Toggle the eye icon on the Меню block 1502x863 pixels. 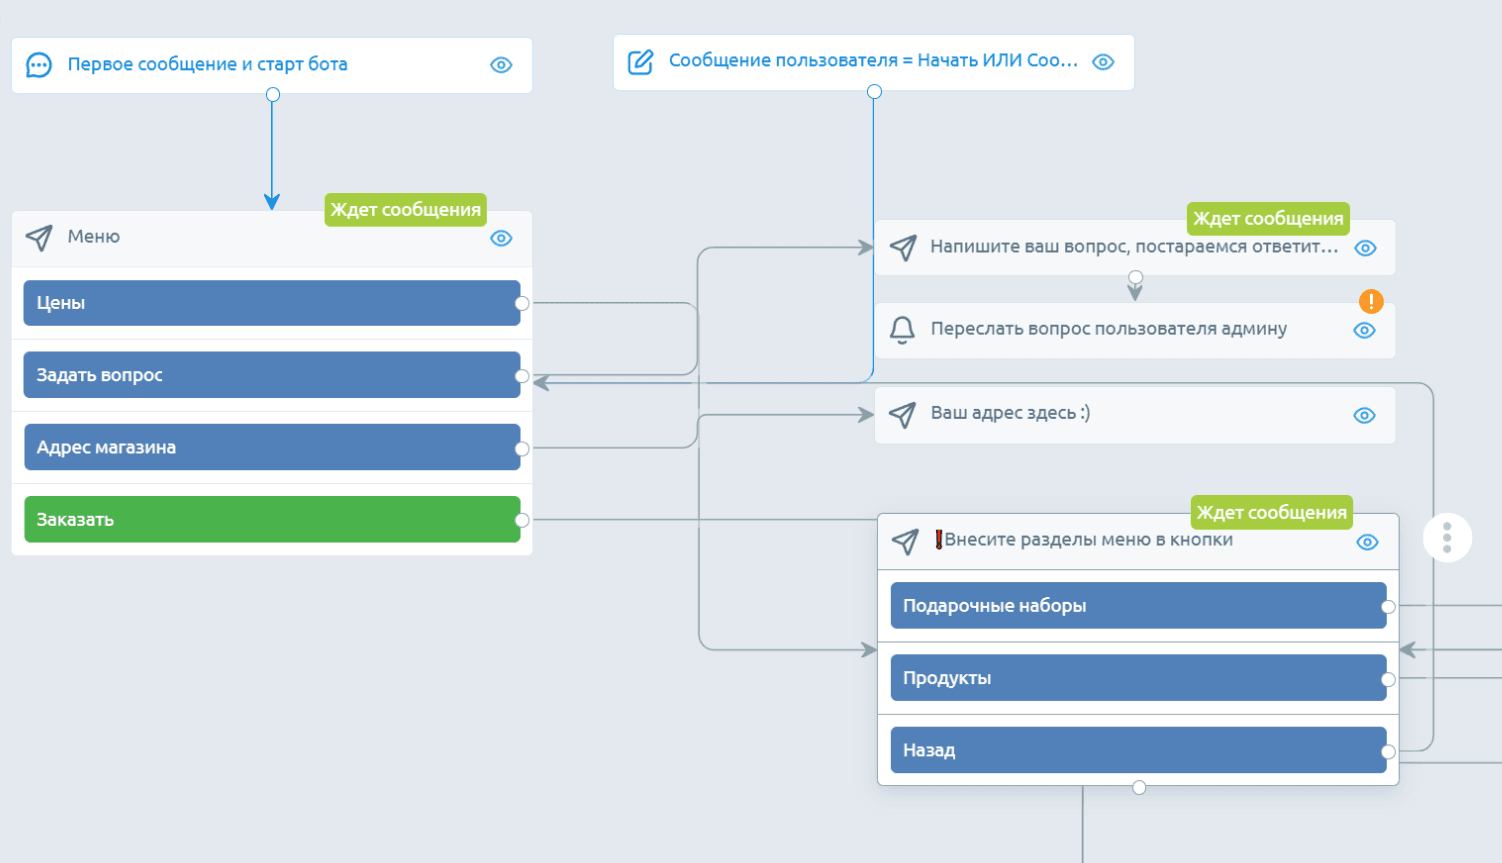[x=501, y=238]
